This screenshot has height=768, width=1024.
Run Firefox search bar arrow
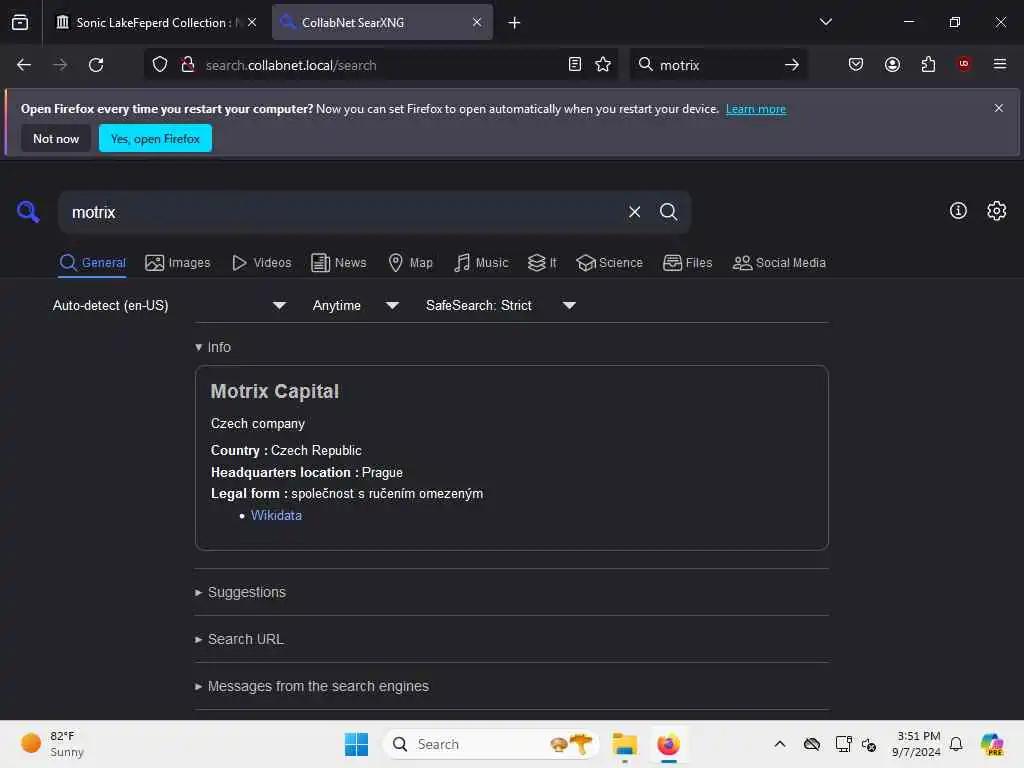[792, 65]
